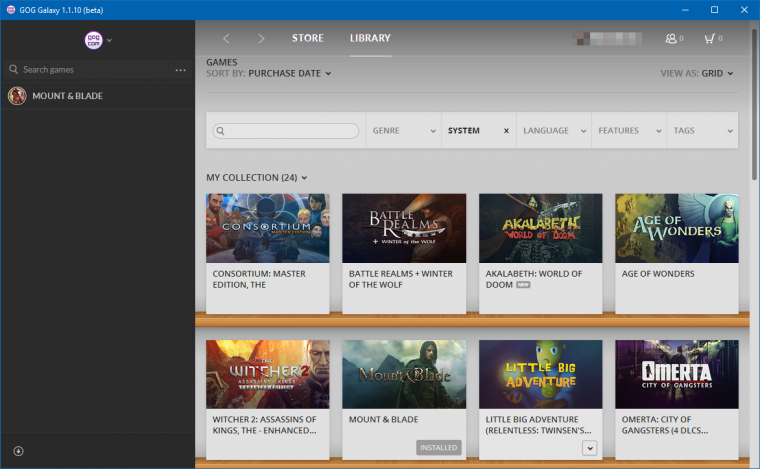Expand the chevron beside the GOG logo
Screen dimensions: 760x469
[110, 41]
